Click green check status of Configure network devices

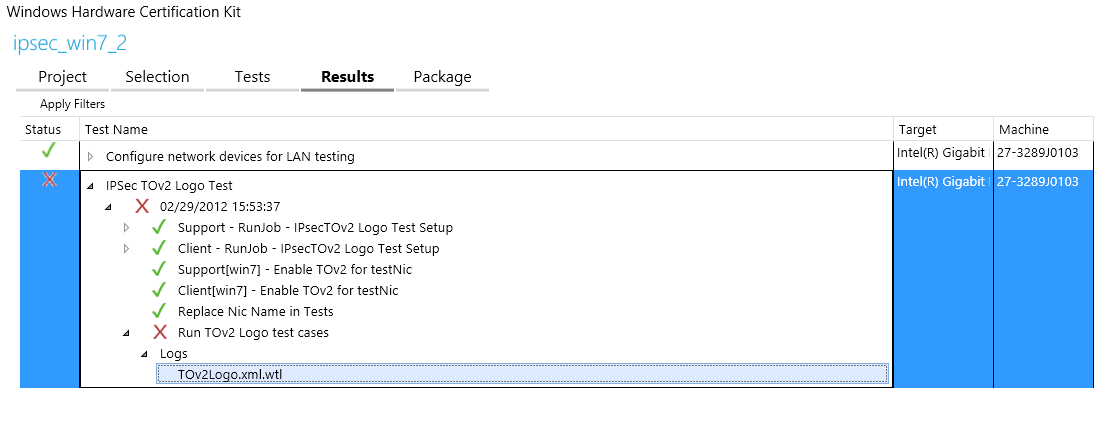click(x=49, y=152)
